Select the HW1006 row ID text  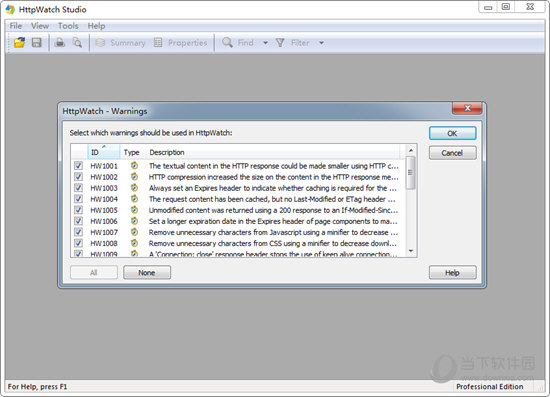104,221
